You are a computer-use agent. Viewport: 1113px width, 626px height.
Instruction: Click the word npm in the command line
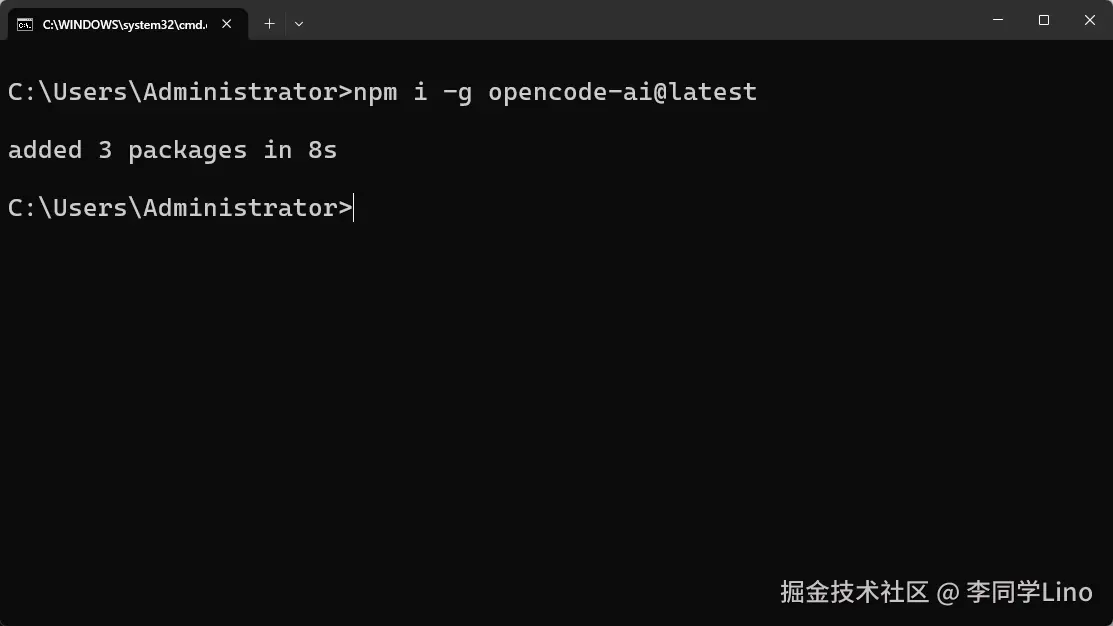pos(375,93)
